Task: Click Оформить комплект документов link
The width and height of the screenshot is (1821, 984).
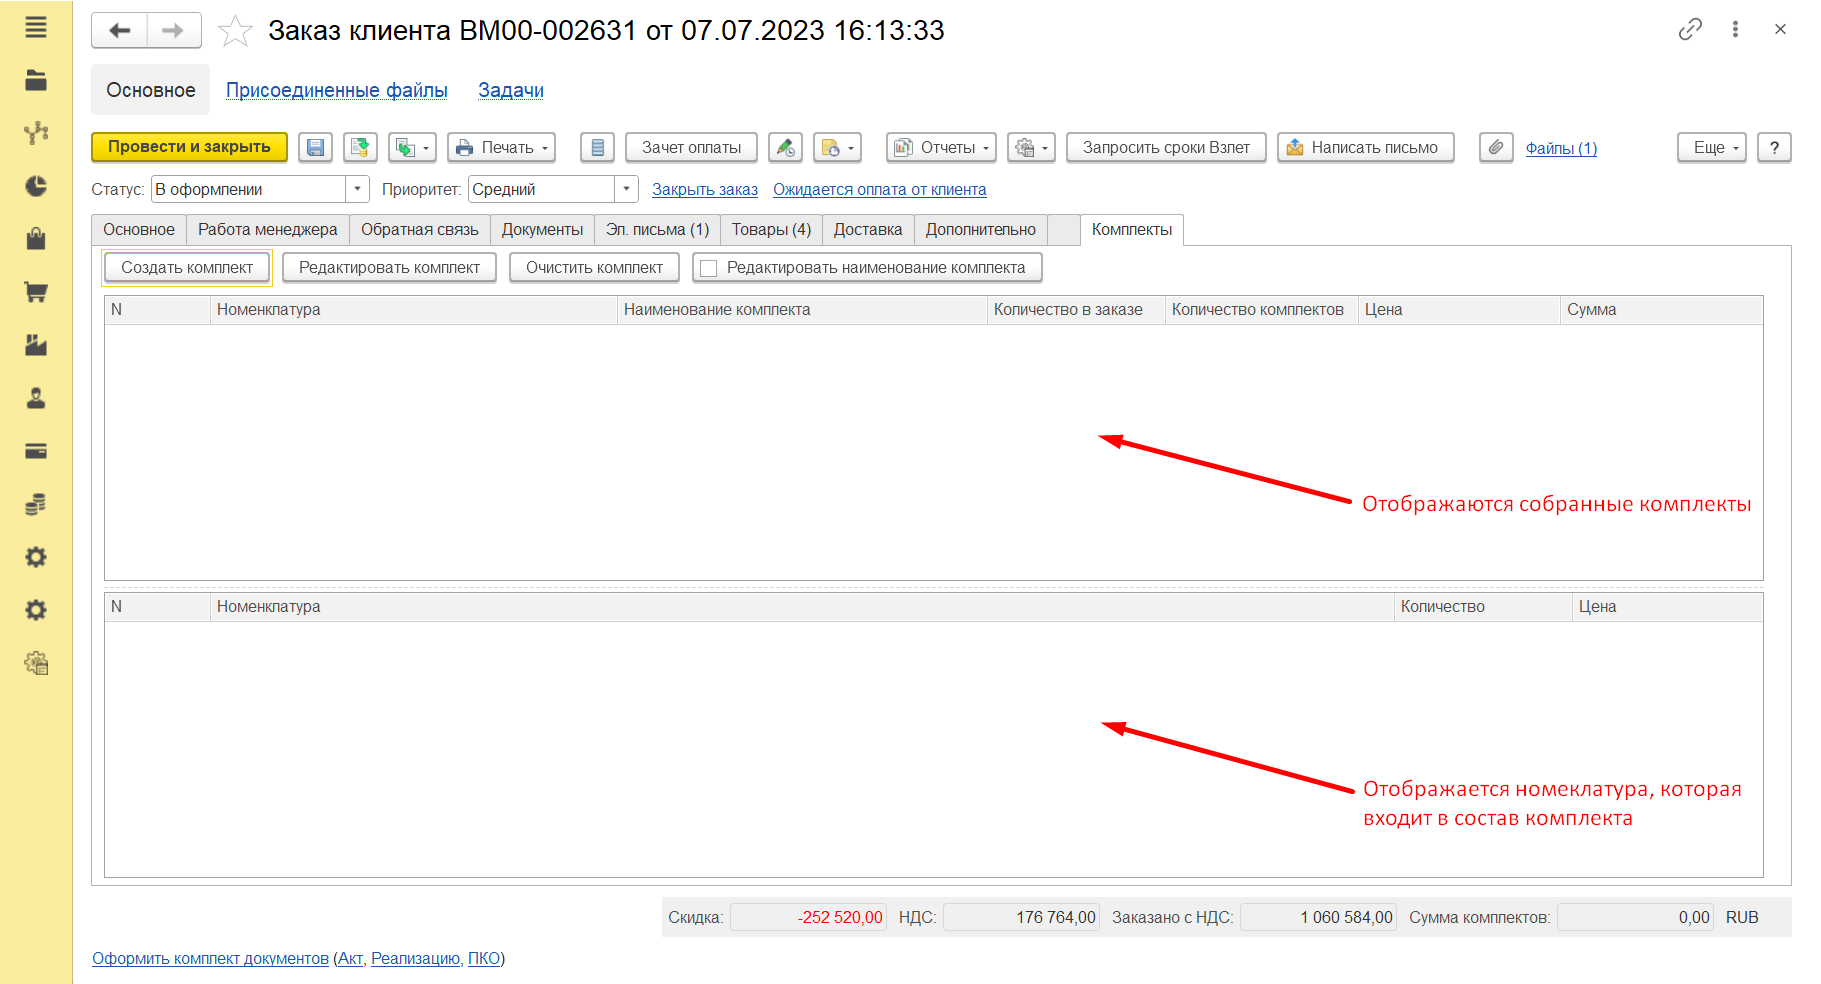Action: pos(210,958)
